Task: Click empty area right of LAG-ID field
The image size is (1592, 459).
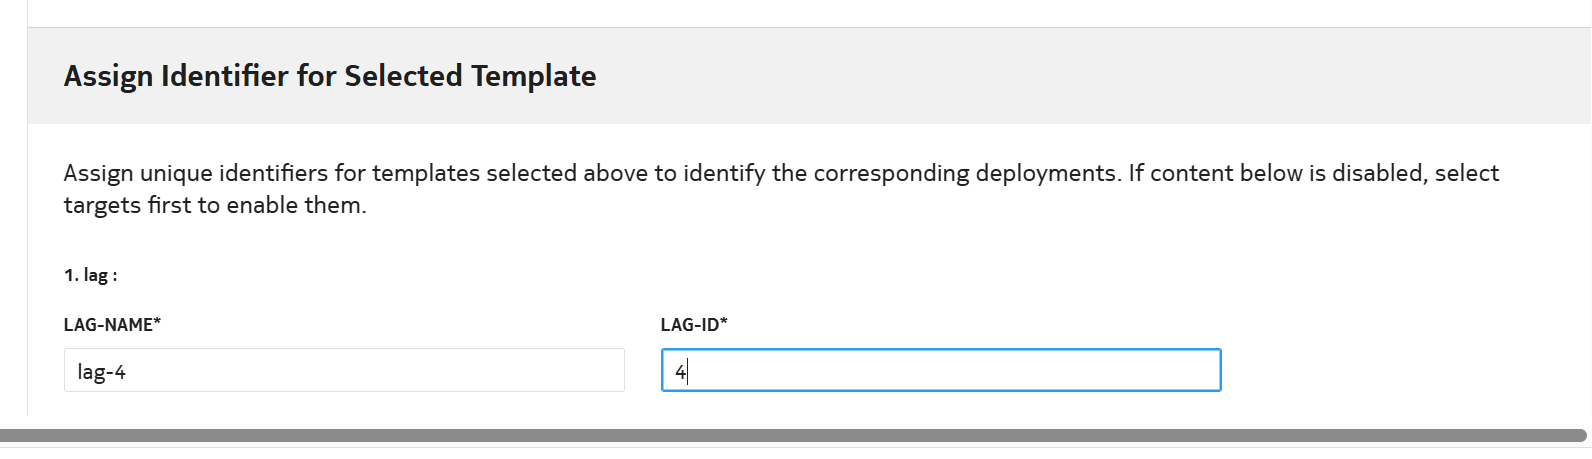Action: [x=1400, y=371]
